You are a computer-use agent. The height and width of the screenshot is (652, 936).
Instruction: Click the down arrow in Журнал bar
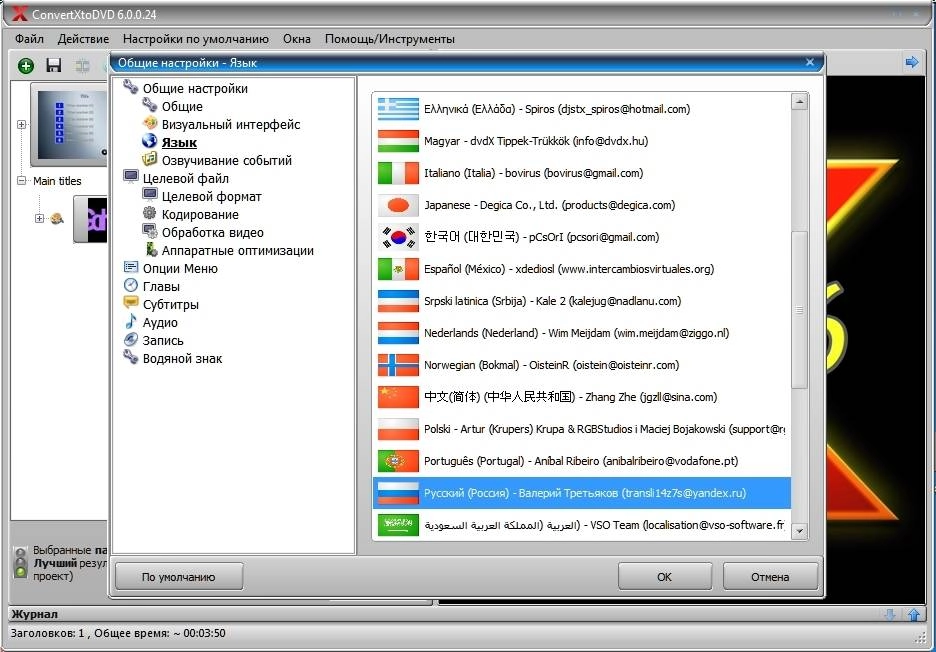890,614
